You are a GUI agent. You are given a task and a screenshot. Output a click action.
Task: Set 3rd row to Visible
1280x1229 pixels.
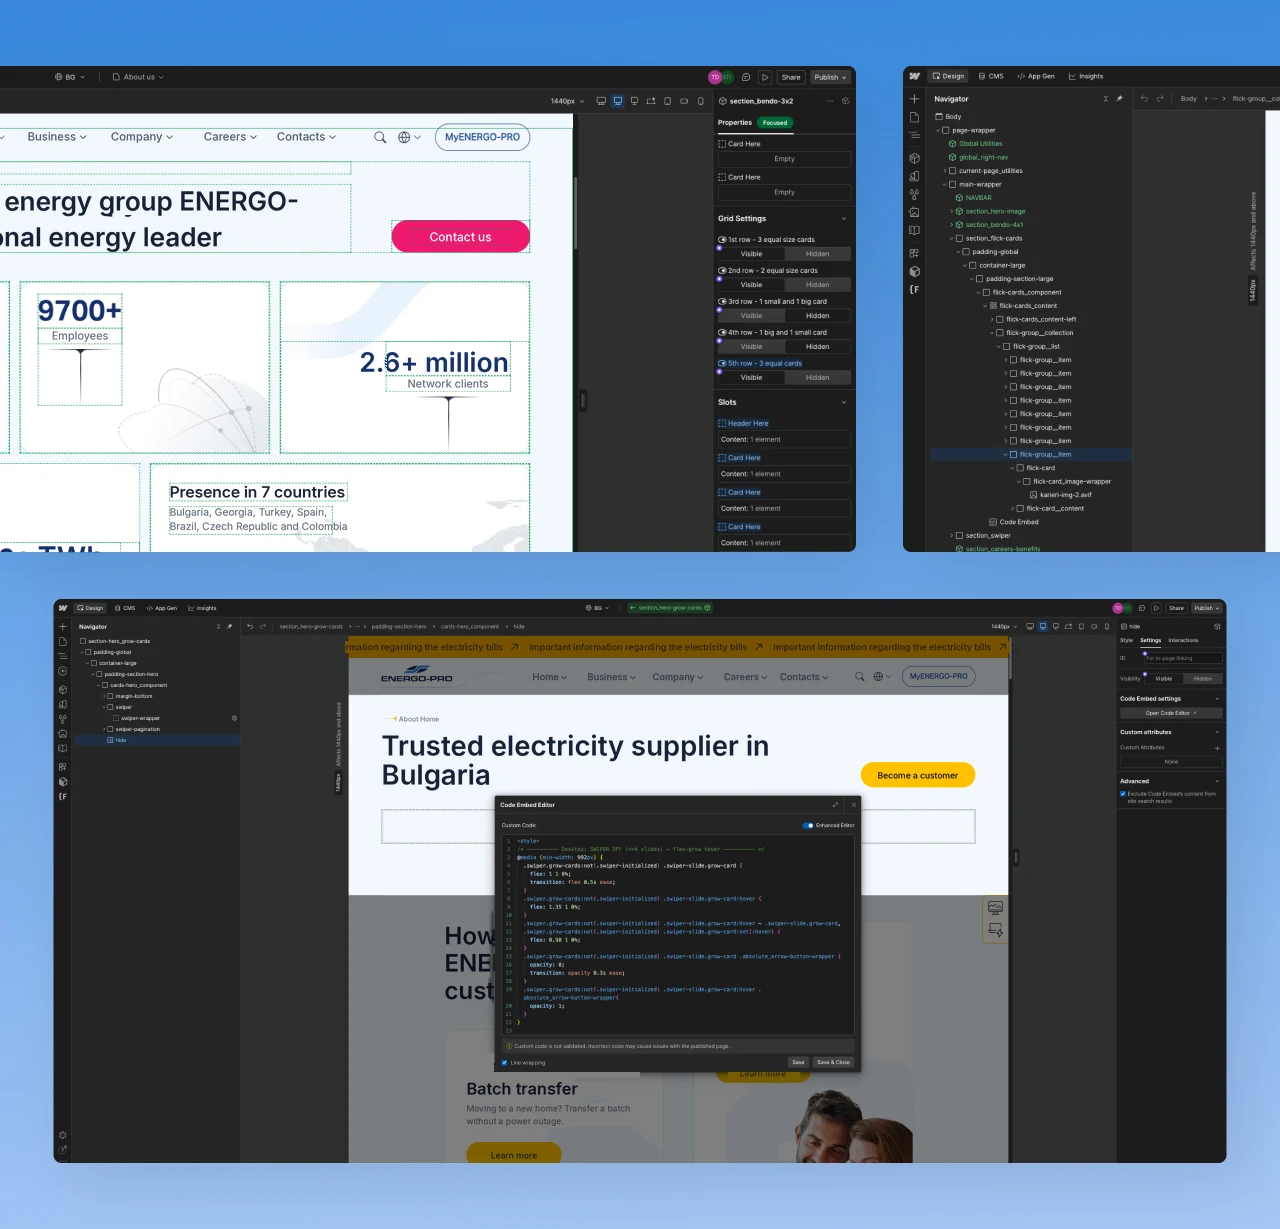coord(751,316)
